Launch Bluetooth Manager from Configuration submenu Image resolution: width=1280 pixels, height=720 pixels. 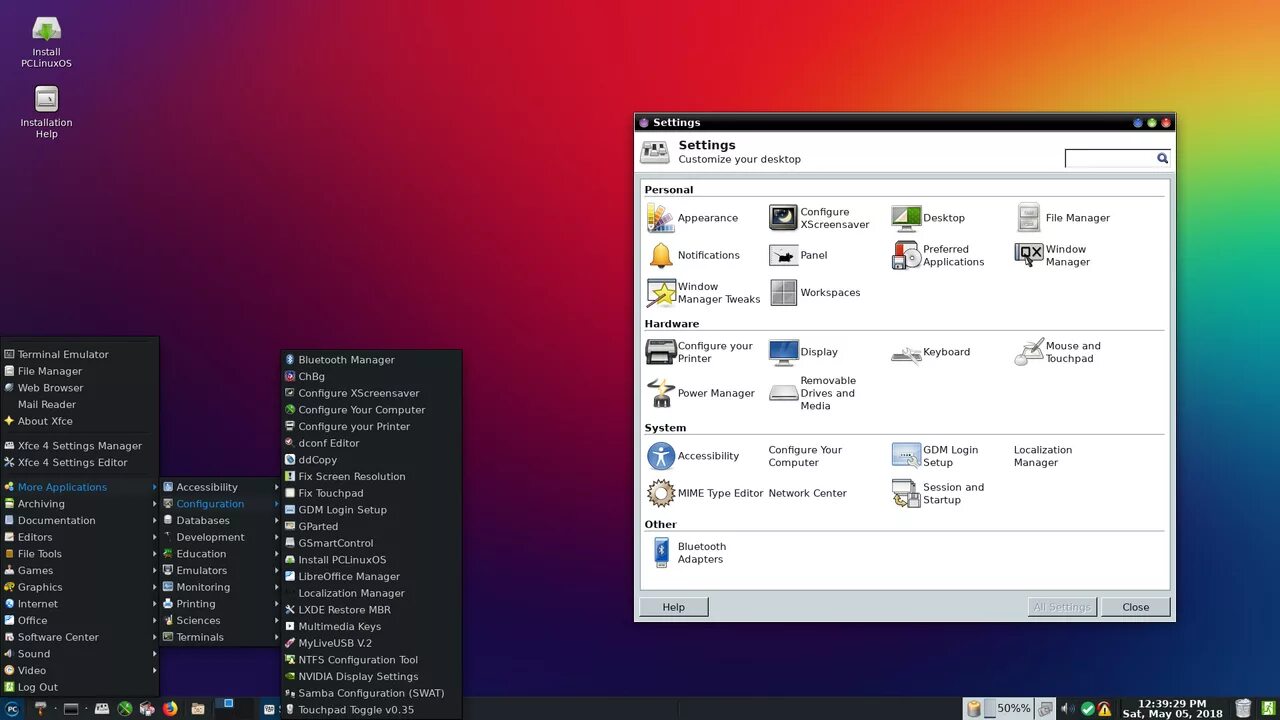pos(372,360)
